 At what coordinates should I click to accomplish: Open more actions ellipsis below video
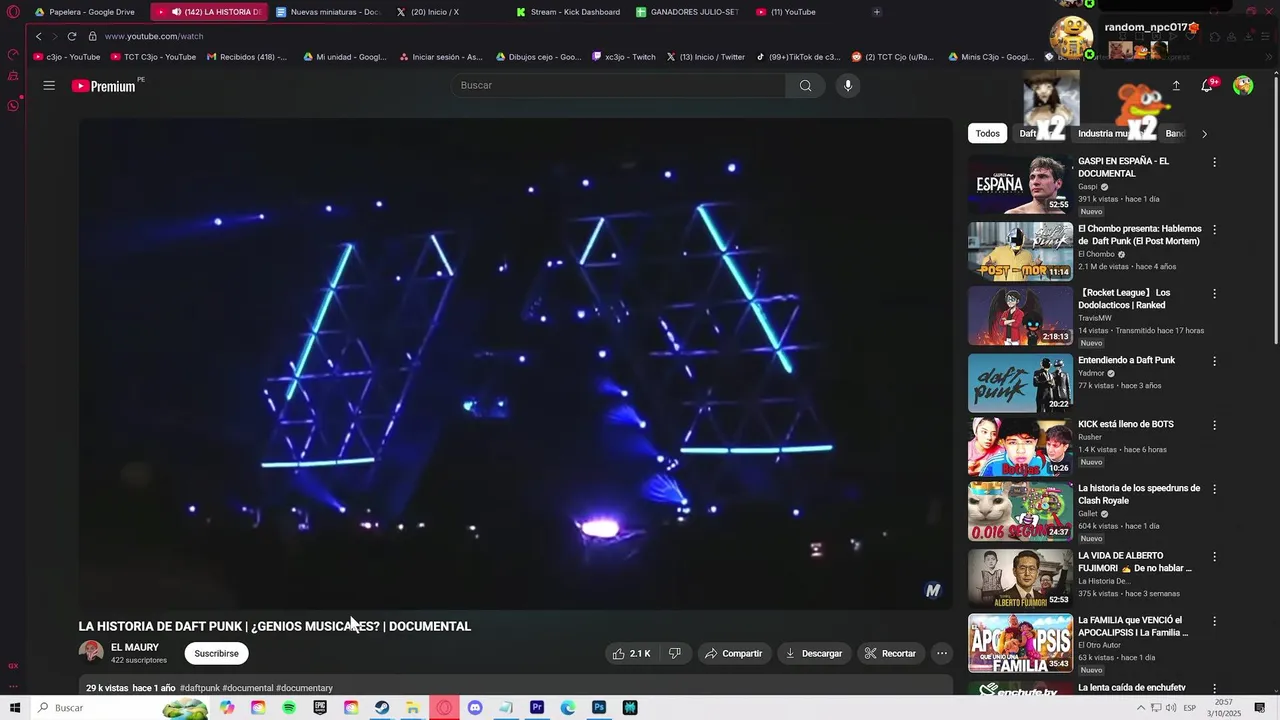941,654
